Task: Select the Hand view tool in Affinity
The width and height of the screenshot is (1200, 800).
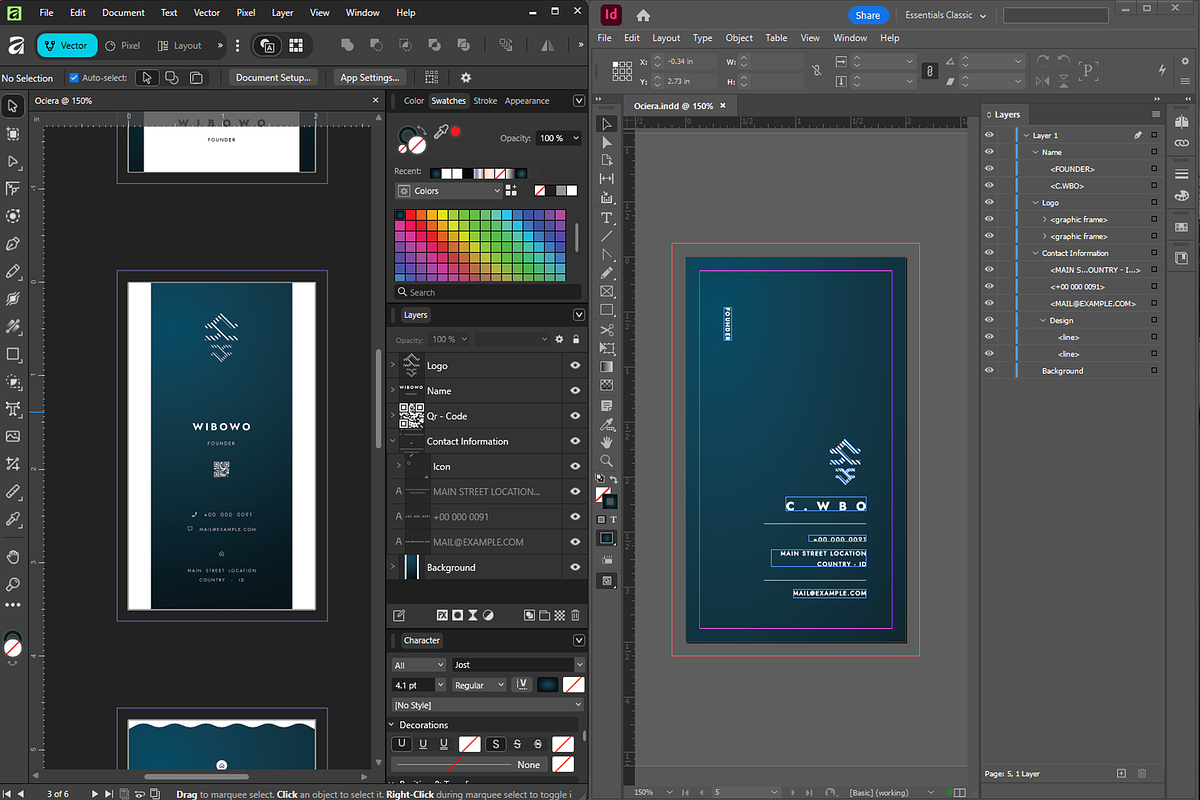Action: click(x=13, y=557)
